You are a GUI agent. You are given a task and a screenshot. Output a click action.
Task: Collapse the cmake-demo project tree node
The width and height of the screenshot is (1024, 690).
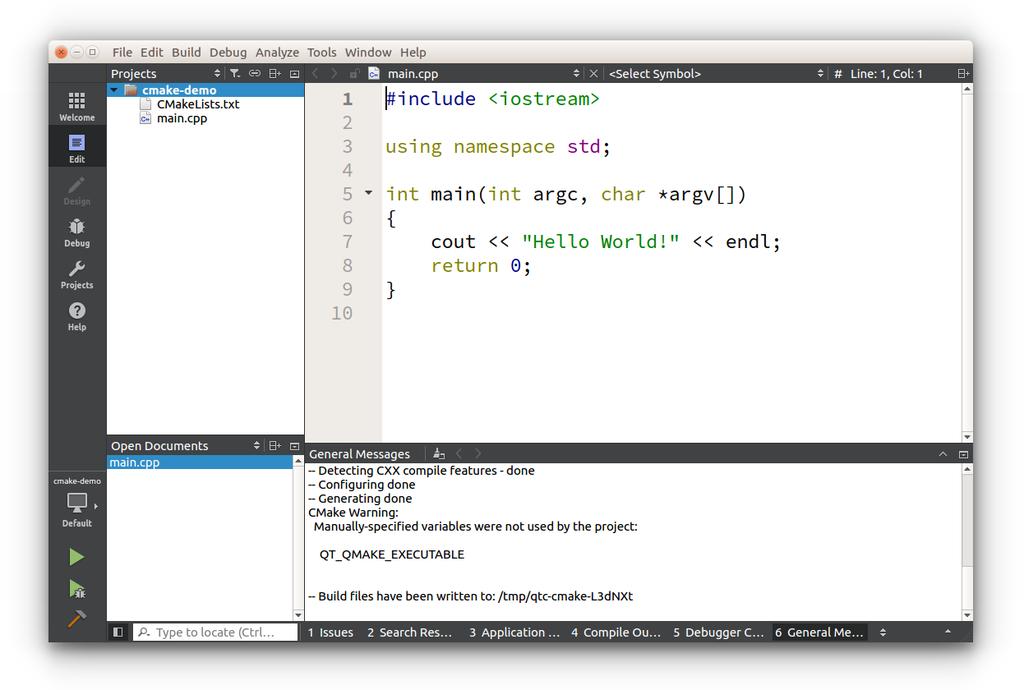(x=114, y=90)
